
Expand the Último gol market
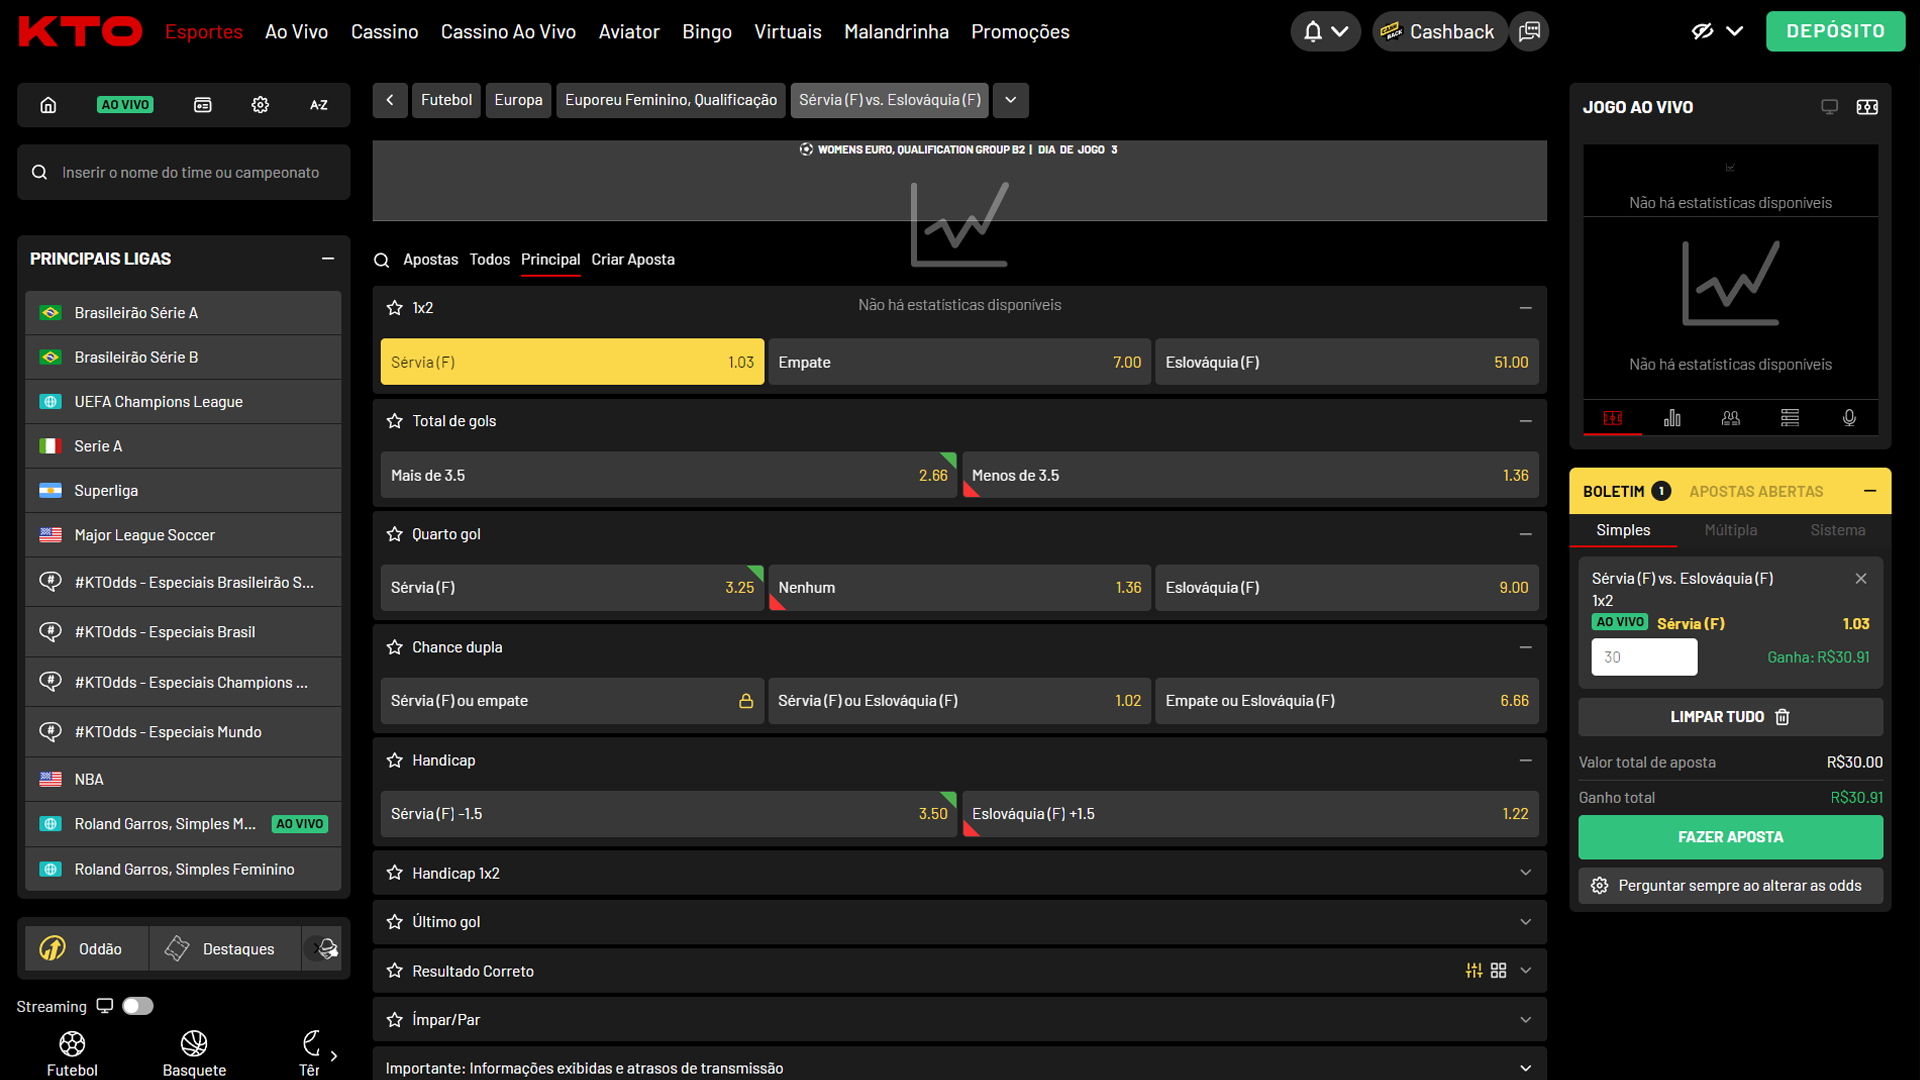point(1525,922)
